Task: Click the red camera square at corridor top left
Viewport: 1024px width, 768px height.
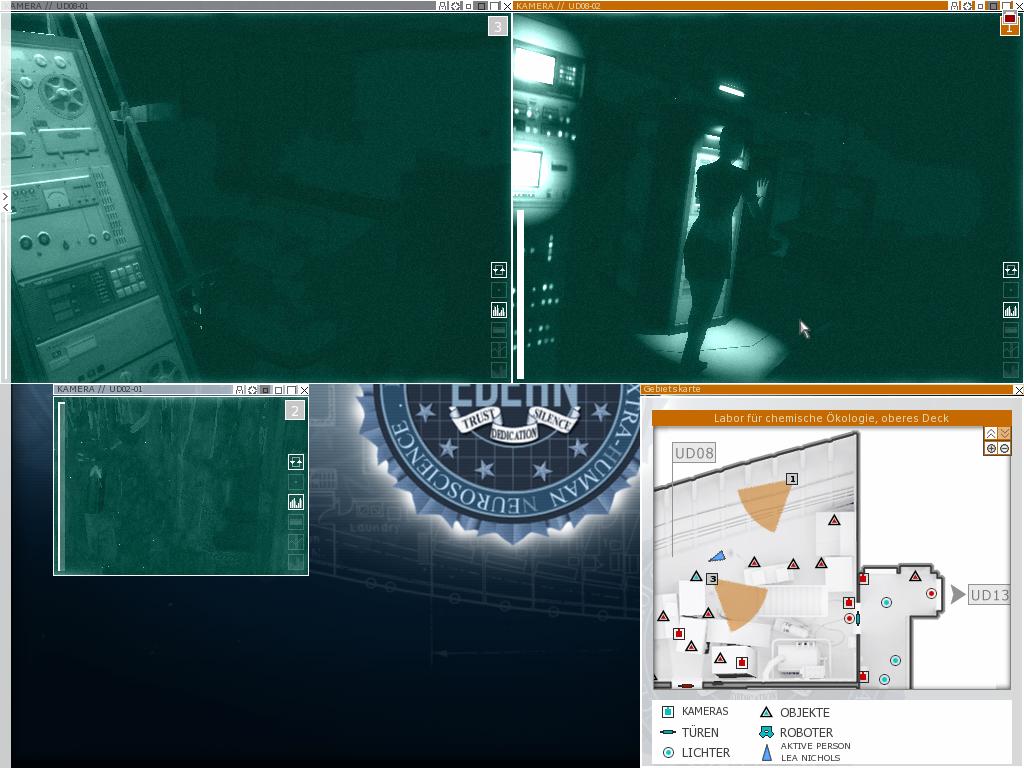Action: [x=863, y=579]
